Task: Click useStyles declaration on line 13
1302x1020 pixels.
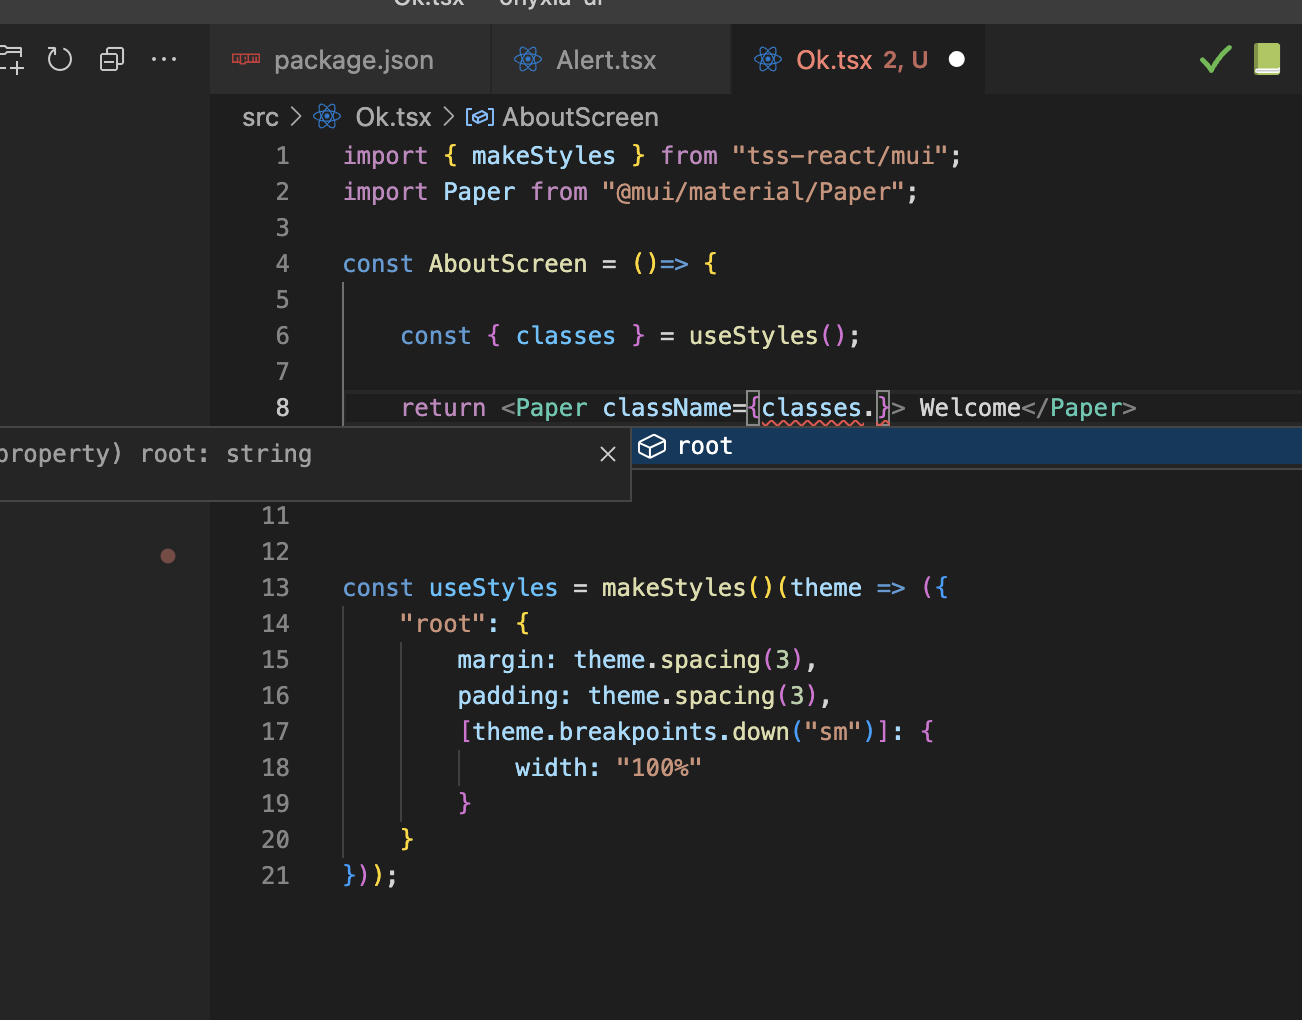Action: tap(493, 588)
